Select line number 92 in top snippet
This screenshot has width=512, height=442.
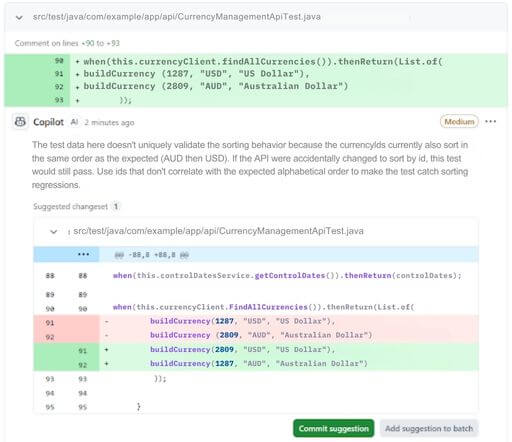pos(59,87)
